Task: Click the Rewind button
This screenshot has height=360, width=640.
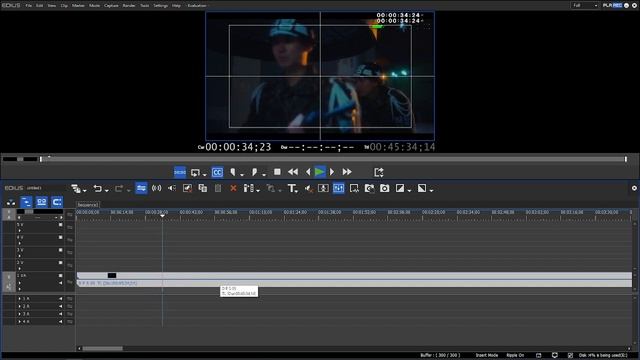Action: point(293,172)
